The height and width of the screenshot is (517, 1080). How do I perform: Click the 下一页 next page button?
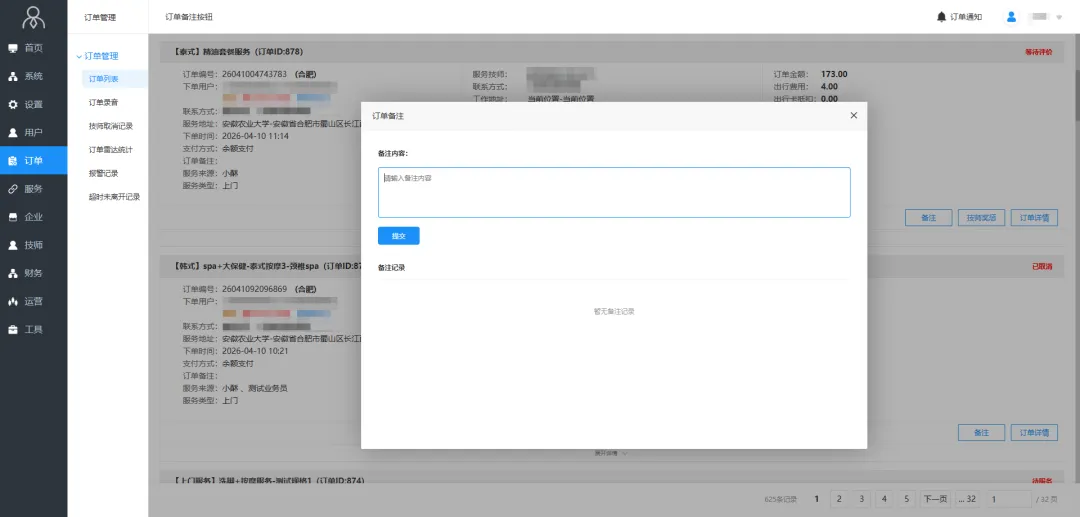point(934,498)
